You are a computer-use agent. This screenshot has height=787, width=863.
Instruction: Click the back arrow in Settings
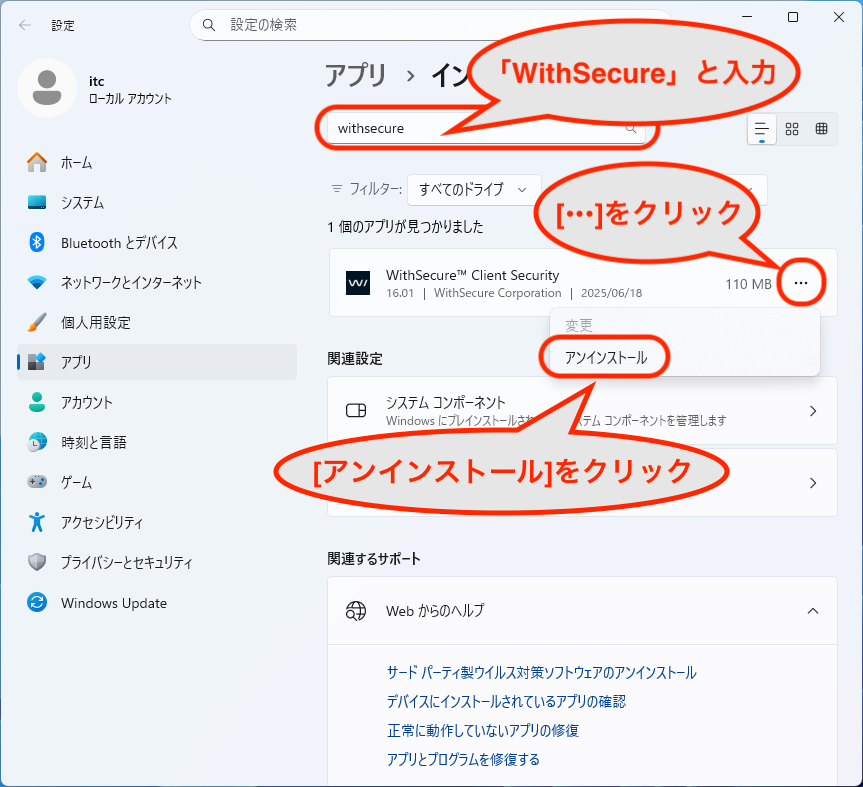(25, 25)
